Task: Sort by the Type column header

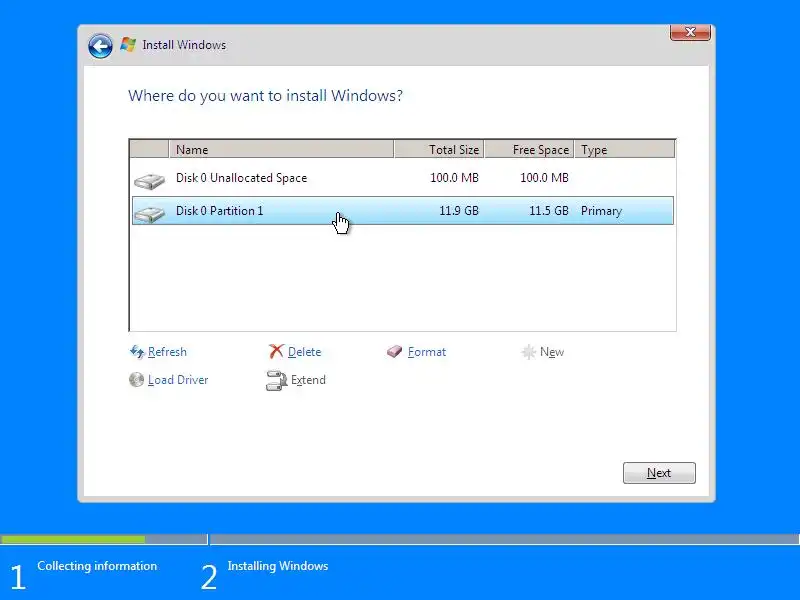Action: point(624,149)
